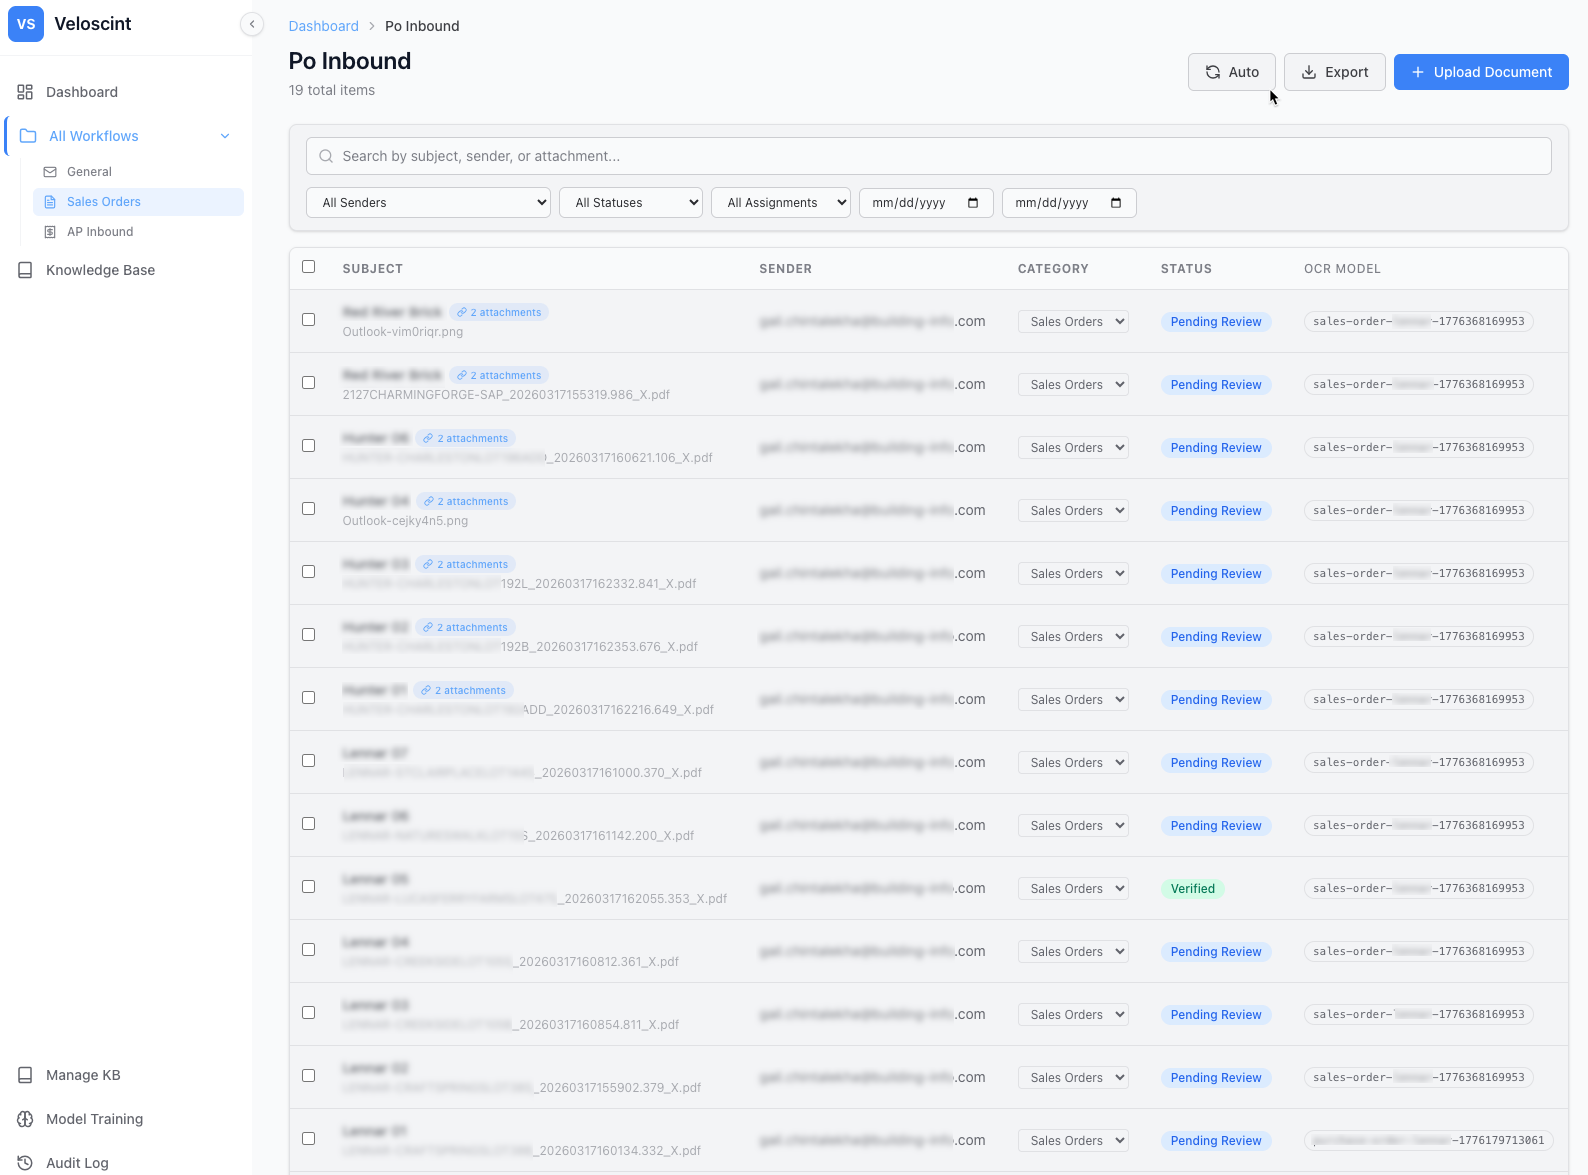Click the AP Inbound invoice icon
Screen dimensions: 1588x1175
click(x=50, y=232)
